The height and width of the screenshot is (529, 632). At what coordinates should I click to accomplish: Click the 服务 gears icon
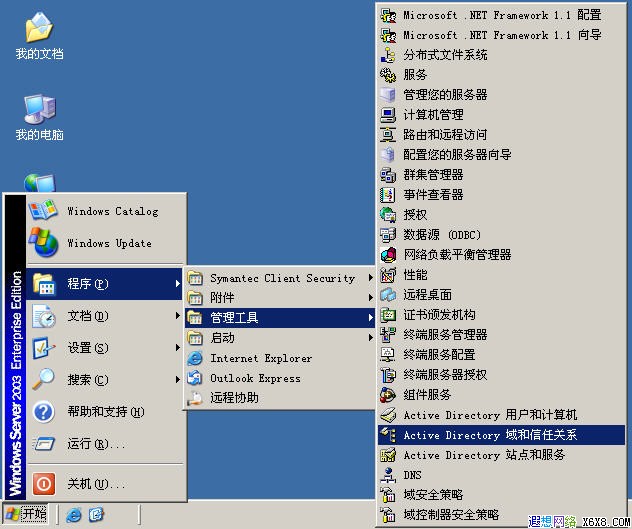point(388,75)
